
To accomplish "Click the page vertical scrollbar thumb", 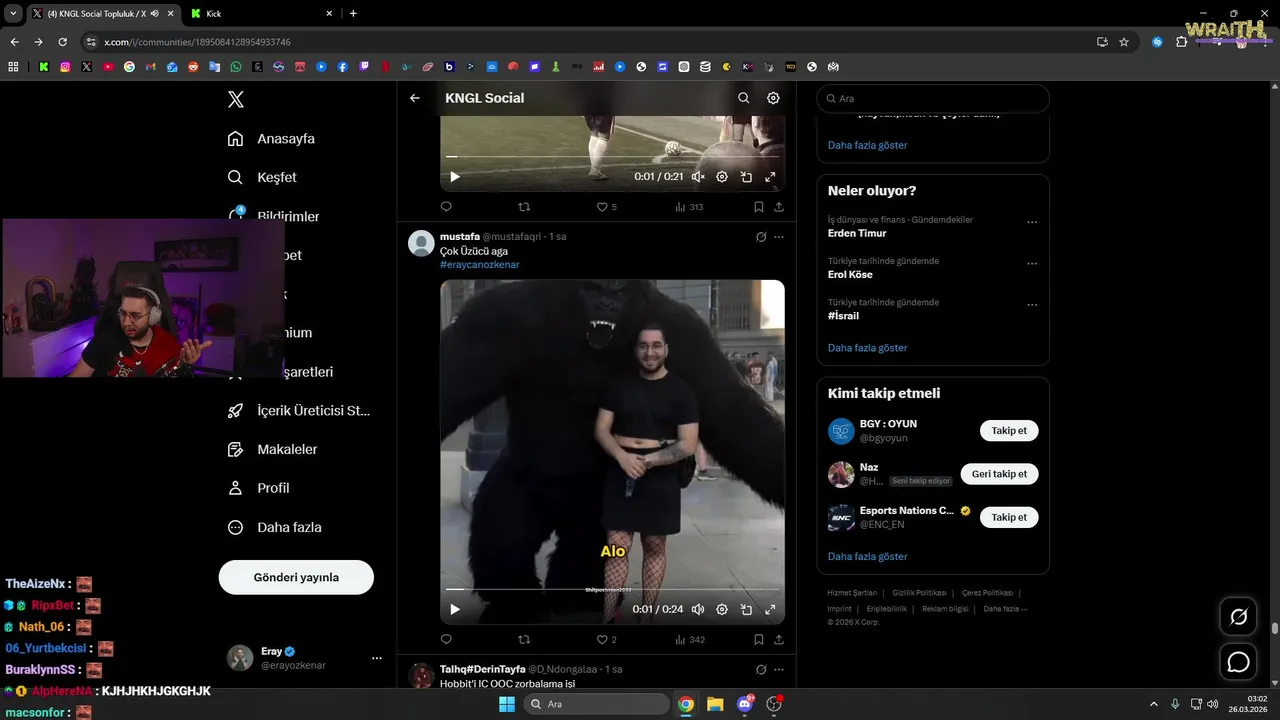I will pyautogui.click(x=1274, y=628).
